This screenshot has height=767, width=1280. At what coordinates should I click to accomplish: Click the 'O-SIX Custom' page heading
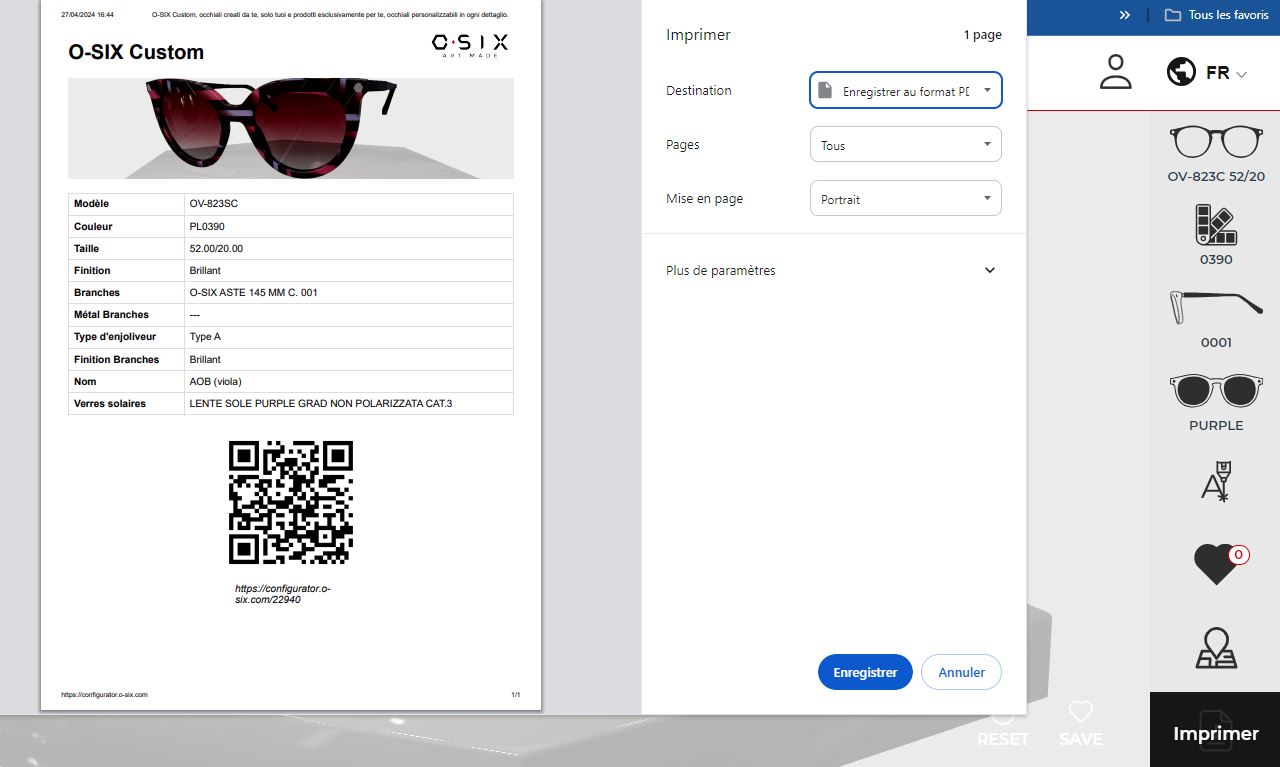coord(136,52)
